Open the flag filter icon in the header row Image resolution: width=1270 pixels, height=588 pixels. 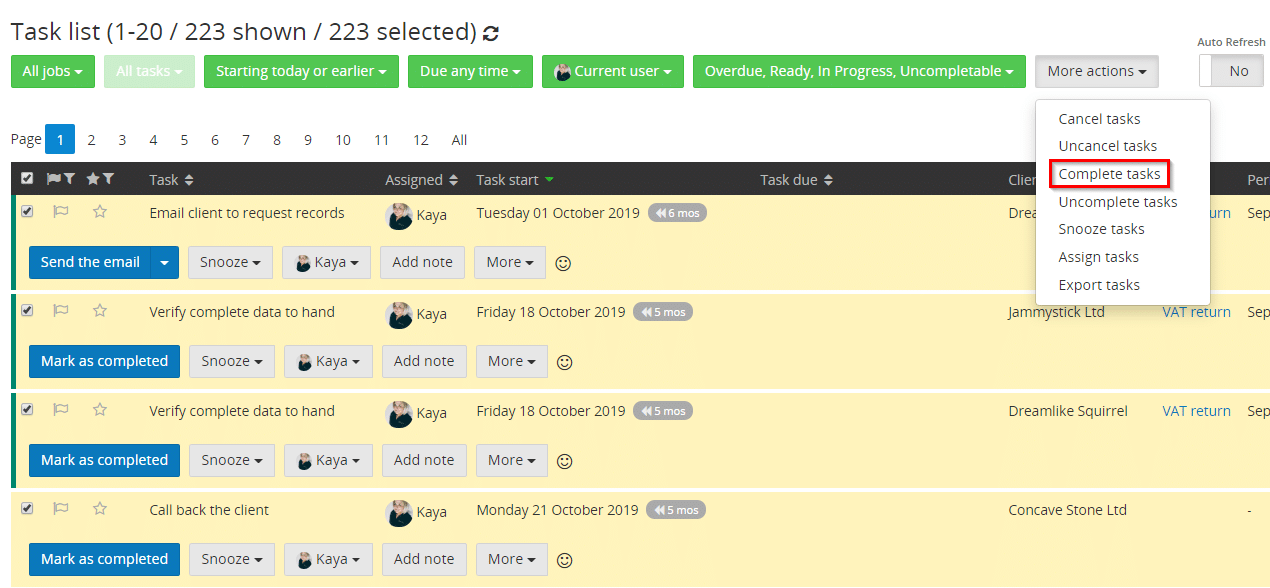coord(72,178)
